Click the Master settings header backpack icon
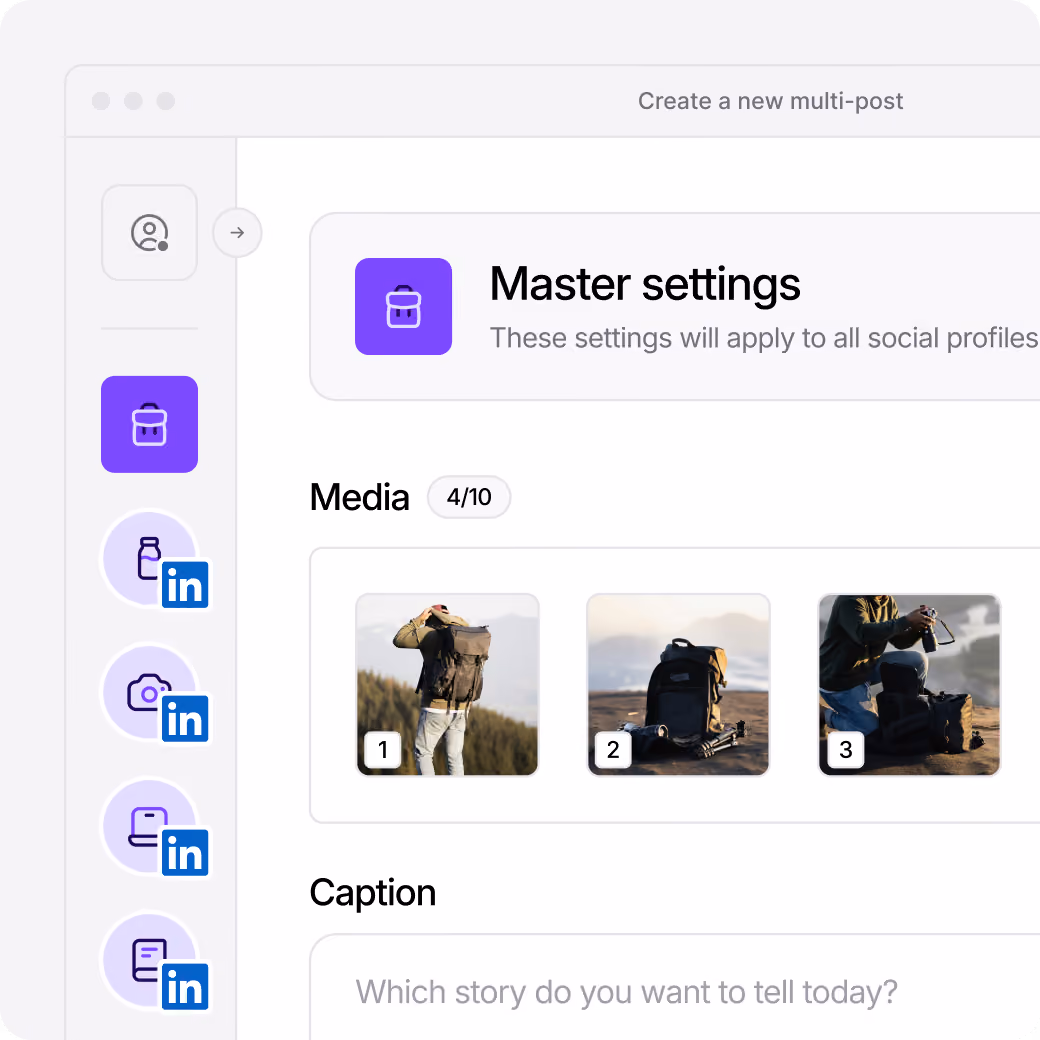 pyautogui.click(x=403, y=306)
